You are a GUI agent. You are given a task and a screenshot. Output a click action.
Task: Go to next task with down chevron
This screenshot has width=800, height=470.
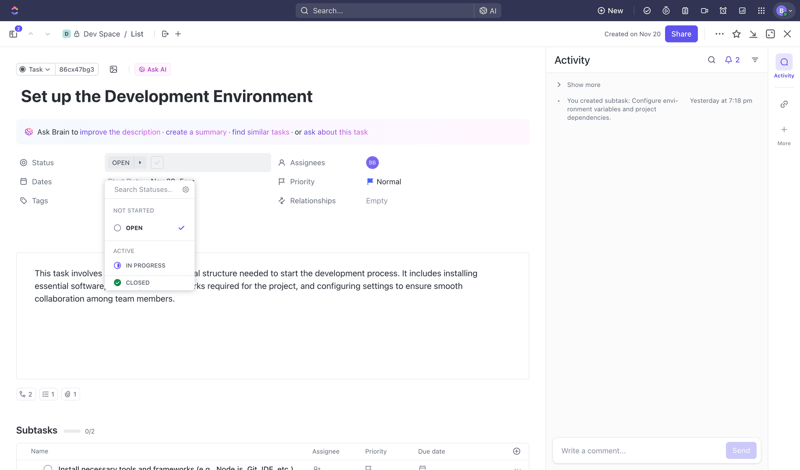pyautogui.click(x=47, y=34)
